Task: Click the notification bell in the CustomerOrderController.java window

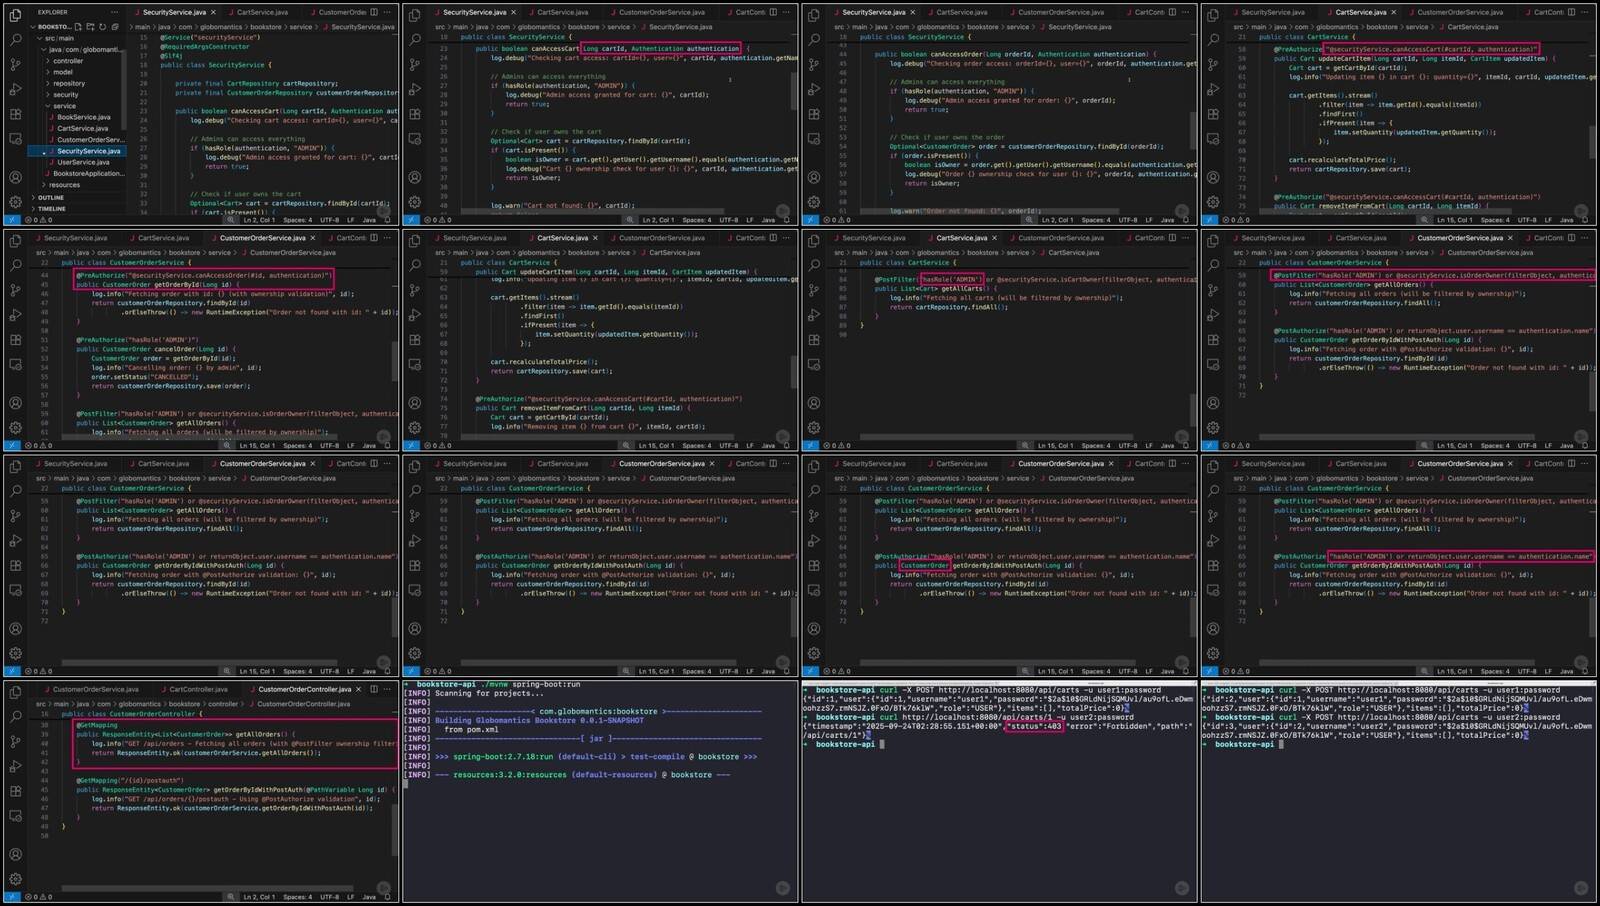Action: tap(387, 897)
